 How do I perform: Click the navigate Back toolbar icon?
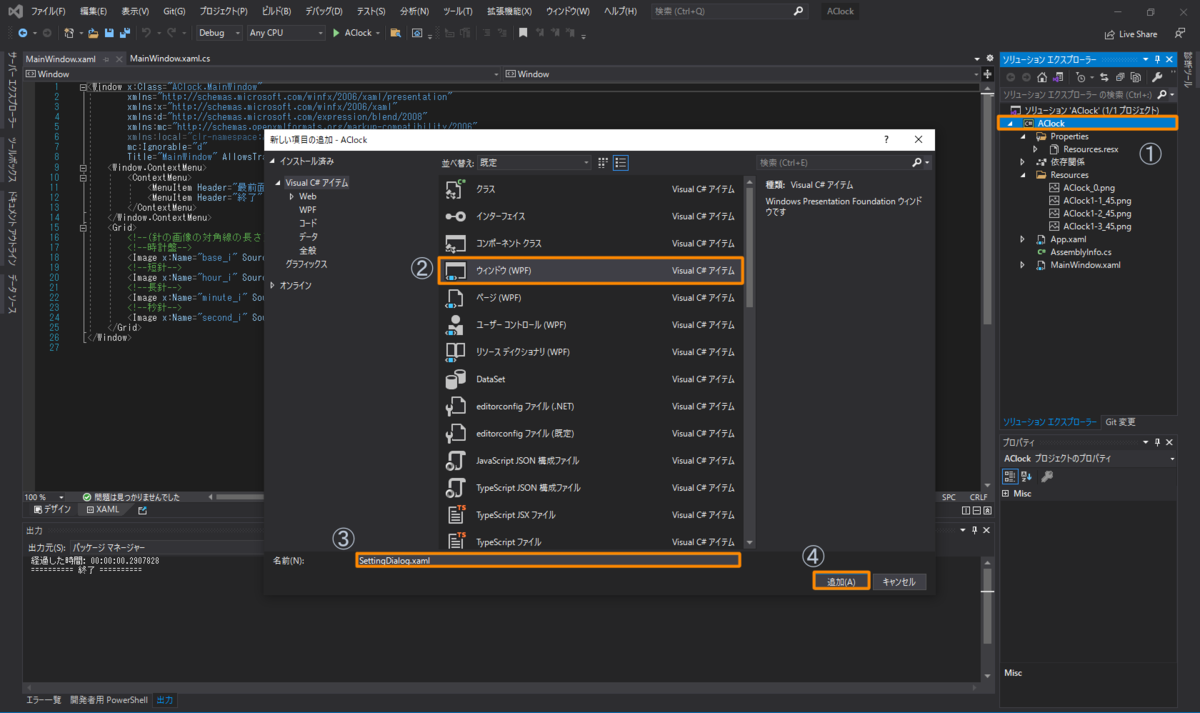22,33
